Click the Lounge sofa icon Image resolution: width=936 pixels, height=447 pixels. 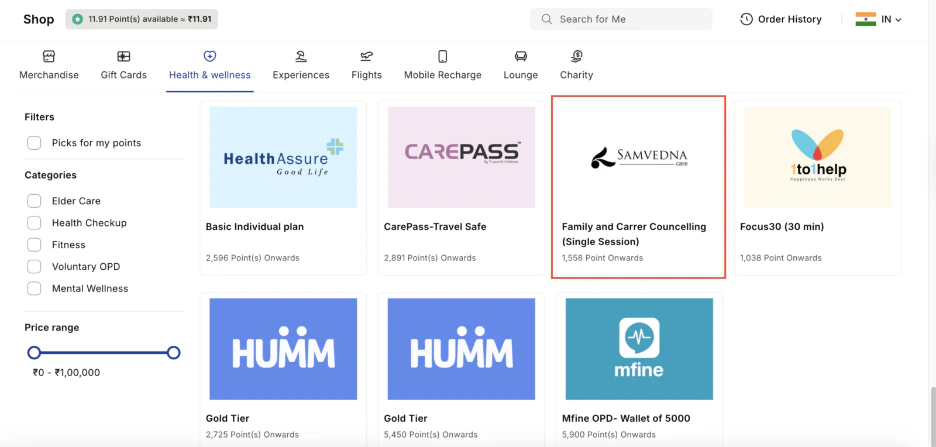(521, 56)
